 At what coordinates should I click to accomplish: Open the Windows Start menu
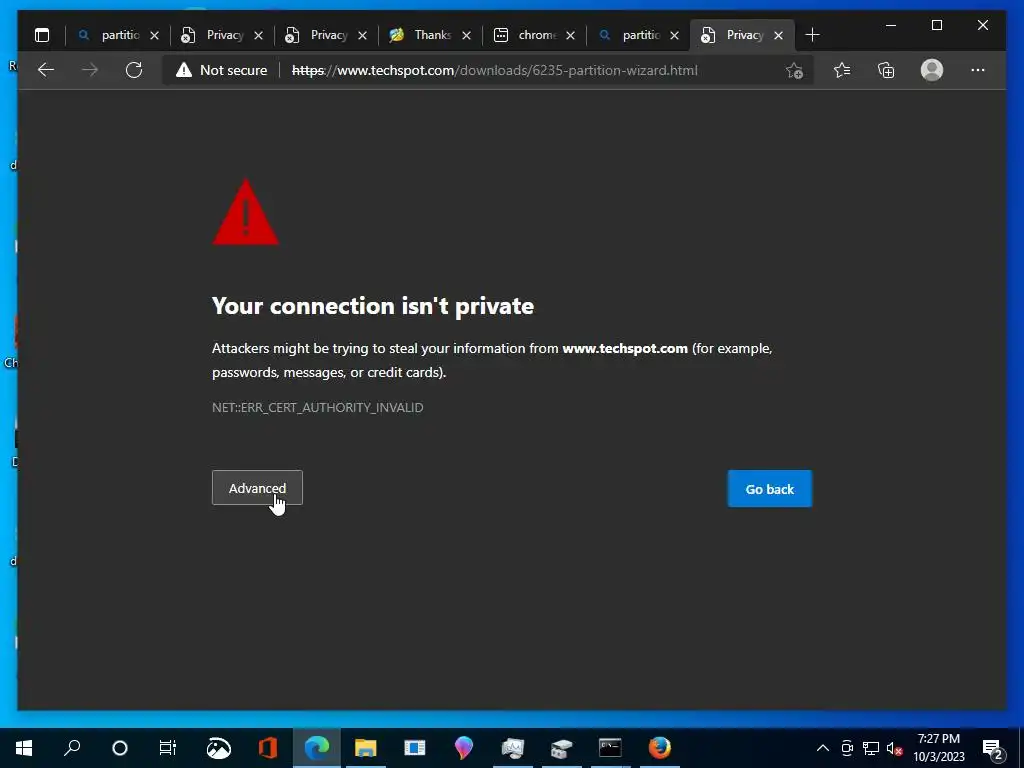click(x=24, y=748)
